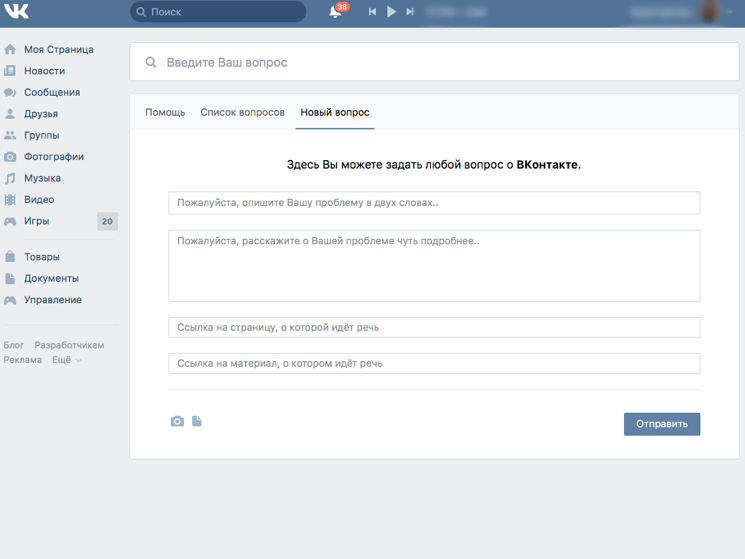Attach a photo using the camera icon
This screenshot has height=559, width=745.
(177, 422)
